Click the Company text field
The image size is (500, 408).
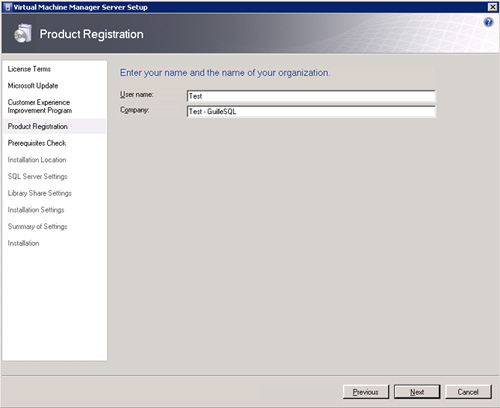click(311, 111)
